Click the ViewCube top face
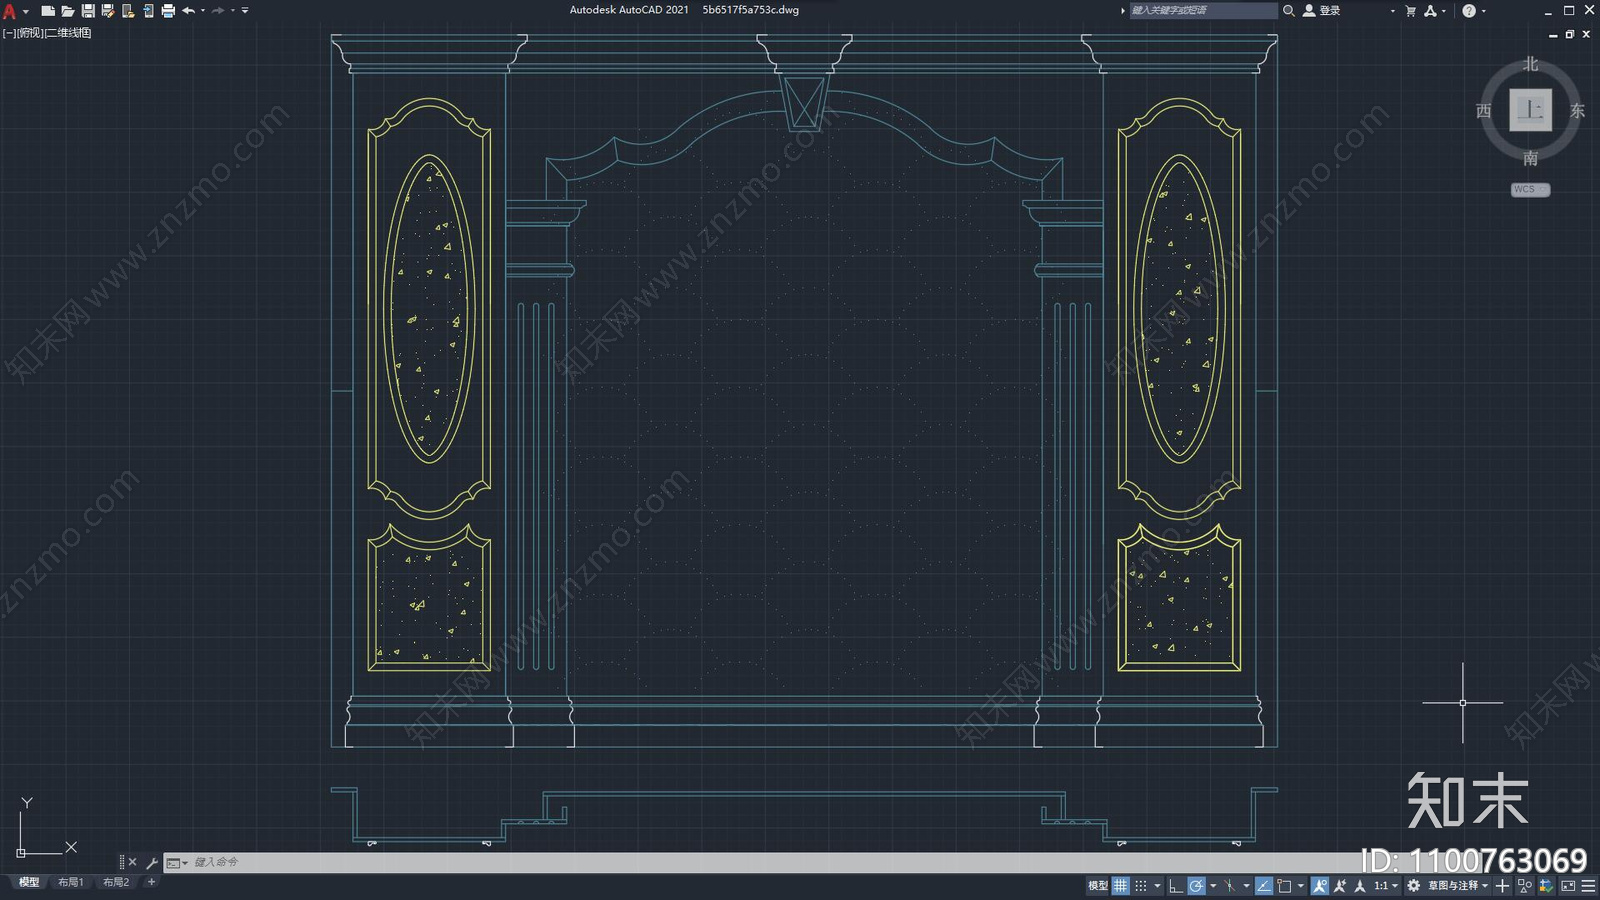 pyautogui.click(x=1530, y=110)
